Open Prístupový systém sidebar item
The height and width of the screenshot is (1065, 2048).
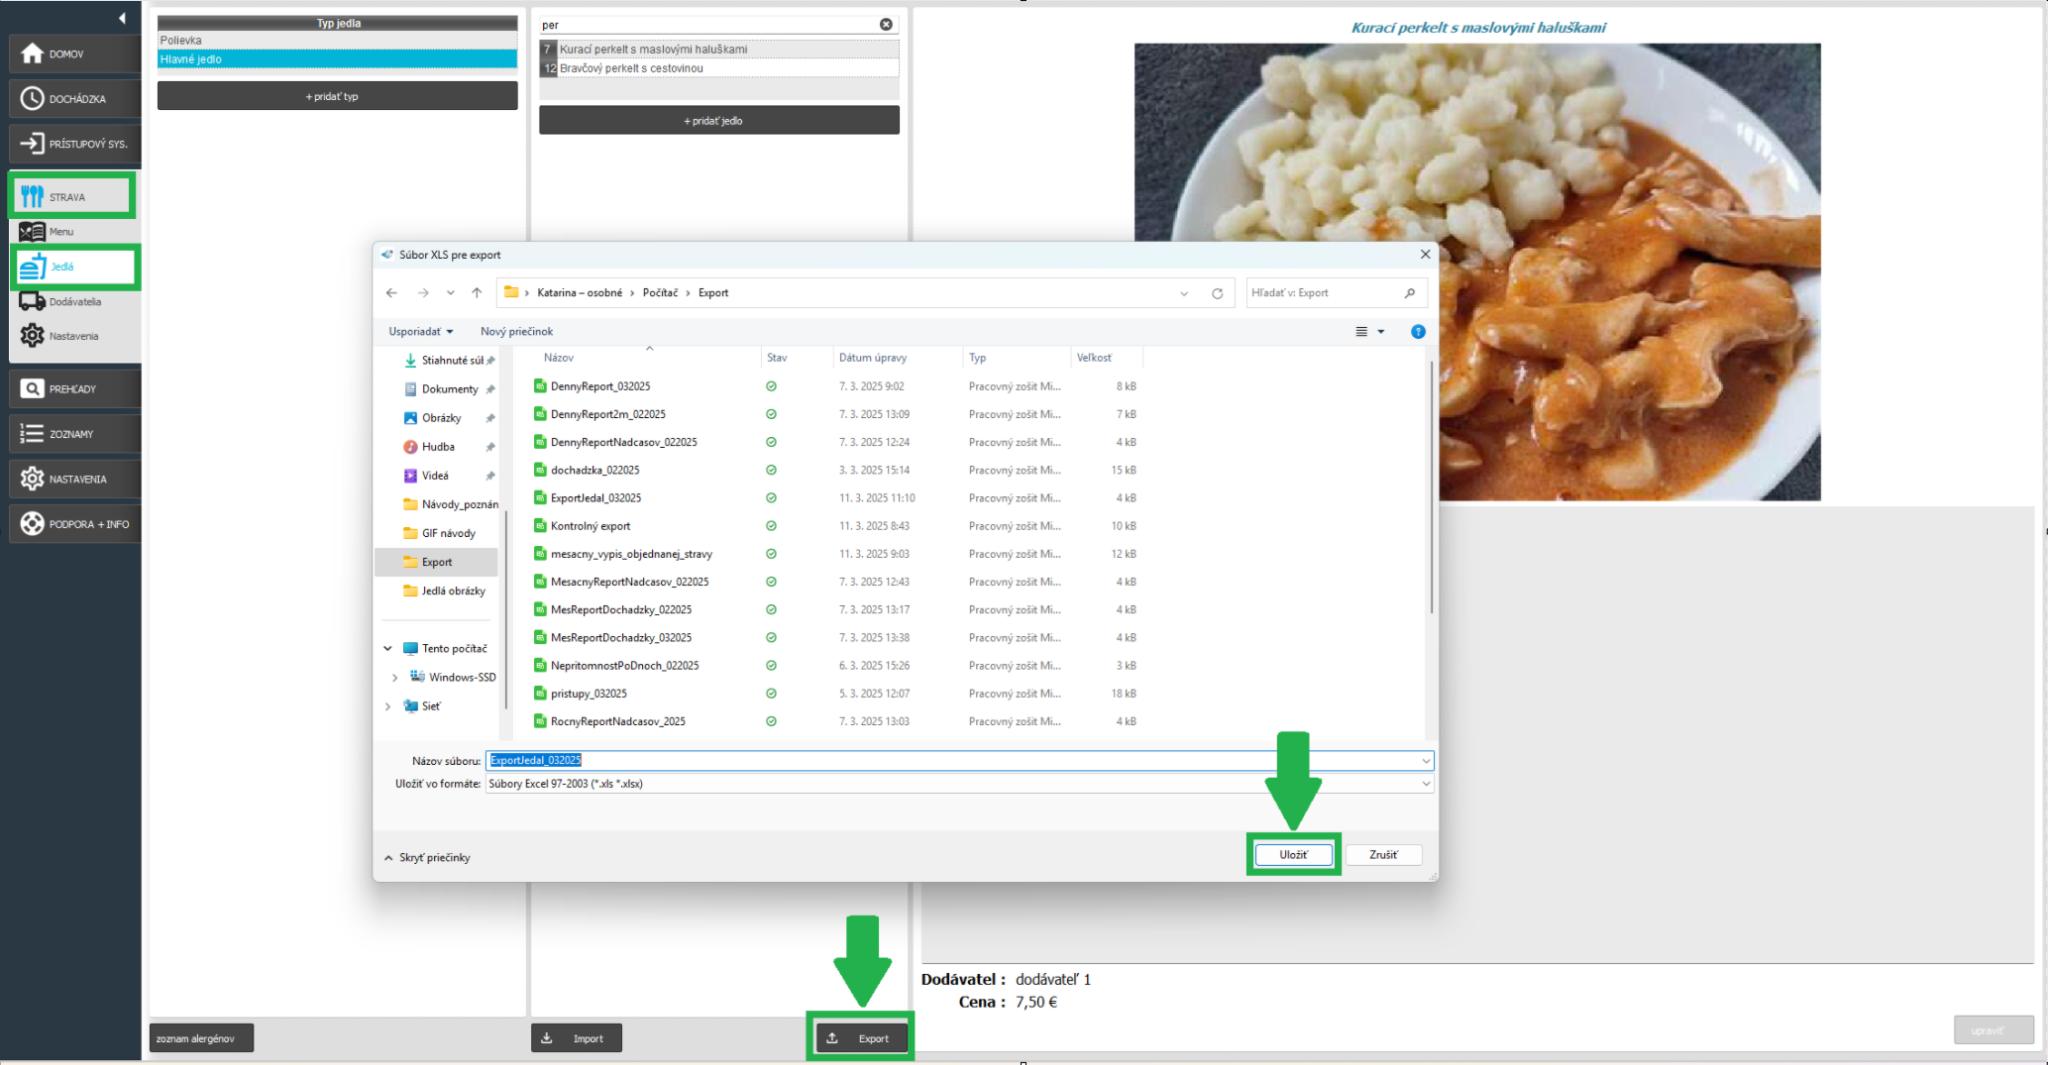pos(74,144)
